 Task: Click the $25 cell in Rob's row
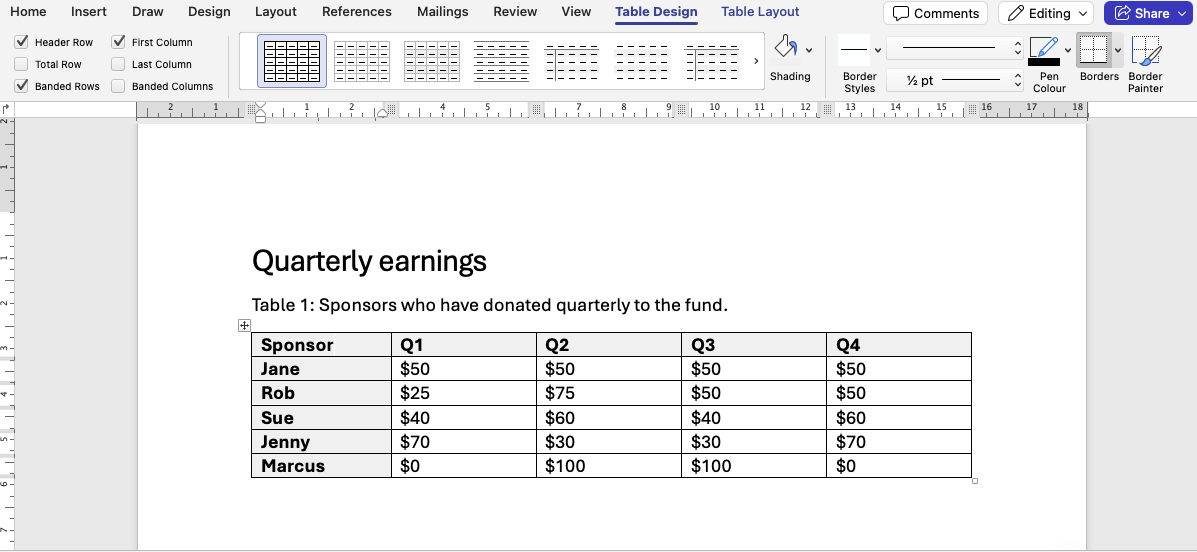click(x=464, y=393)
